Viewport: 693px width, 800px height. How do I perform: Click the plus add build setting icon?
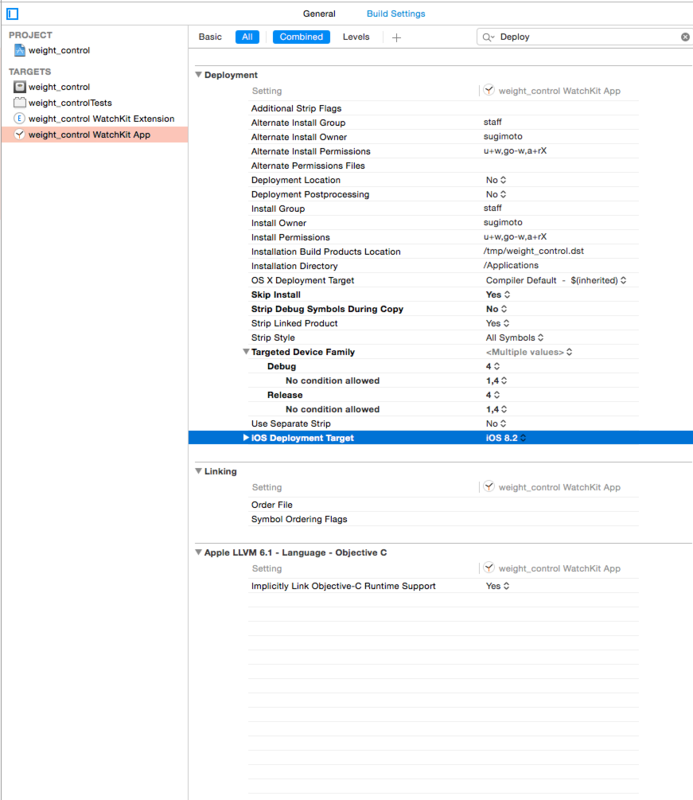coord(397,37)
